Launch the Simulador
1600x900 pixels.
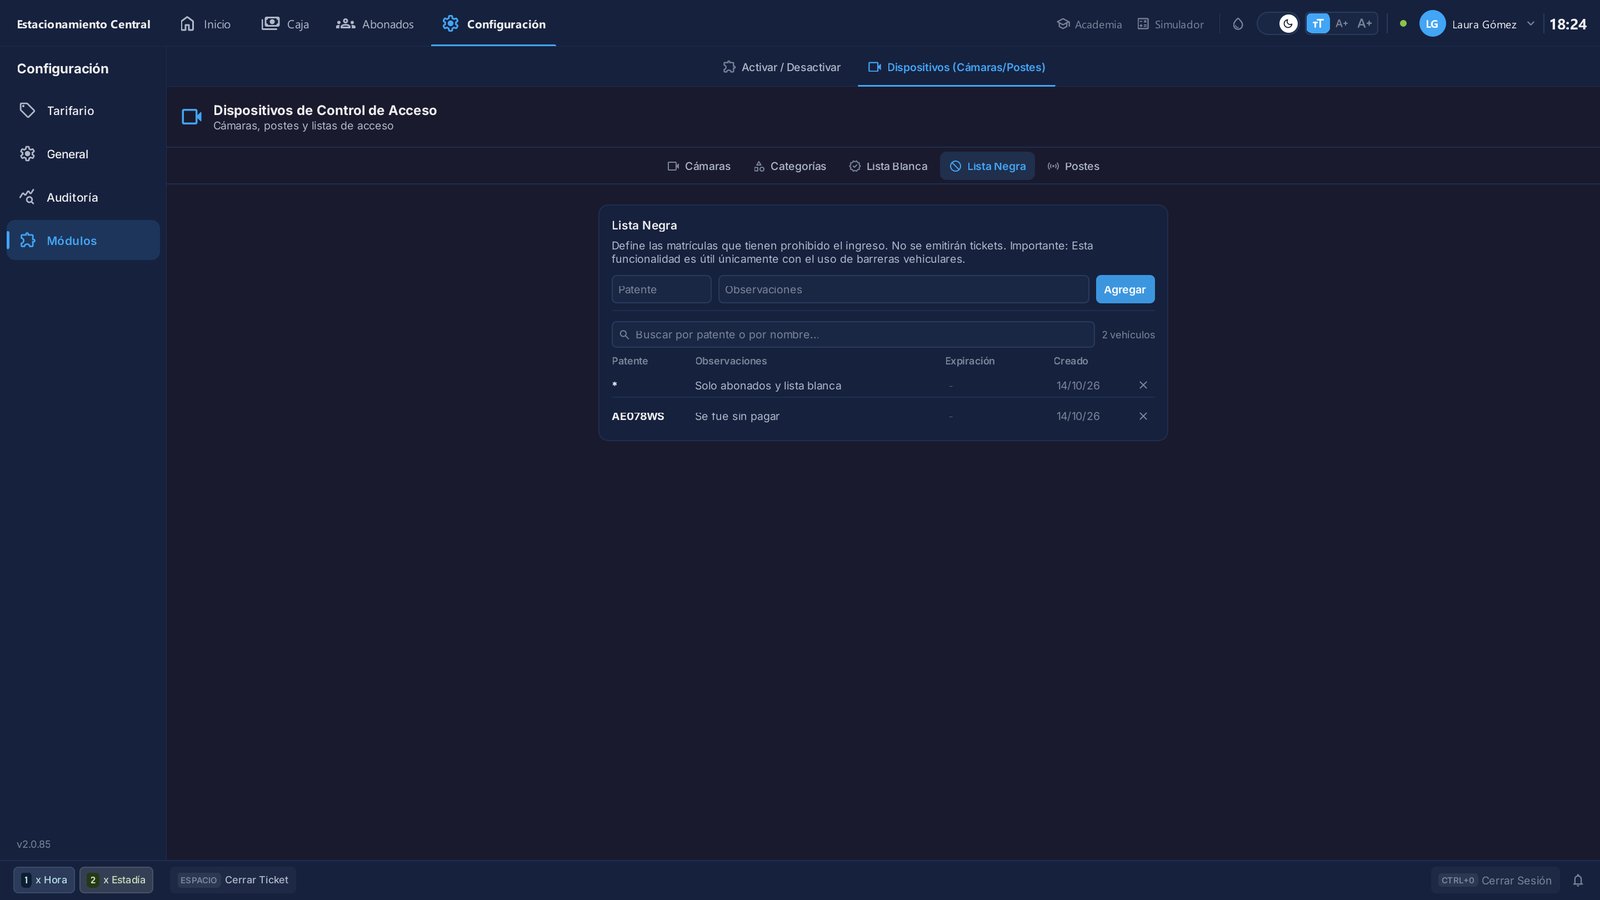(x=1170, y=24)
